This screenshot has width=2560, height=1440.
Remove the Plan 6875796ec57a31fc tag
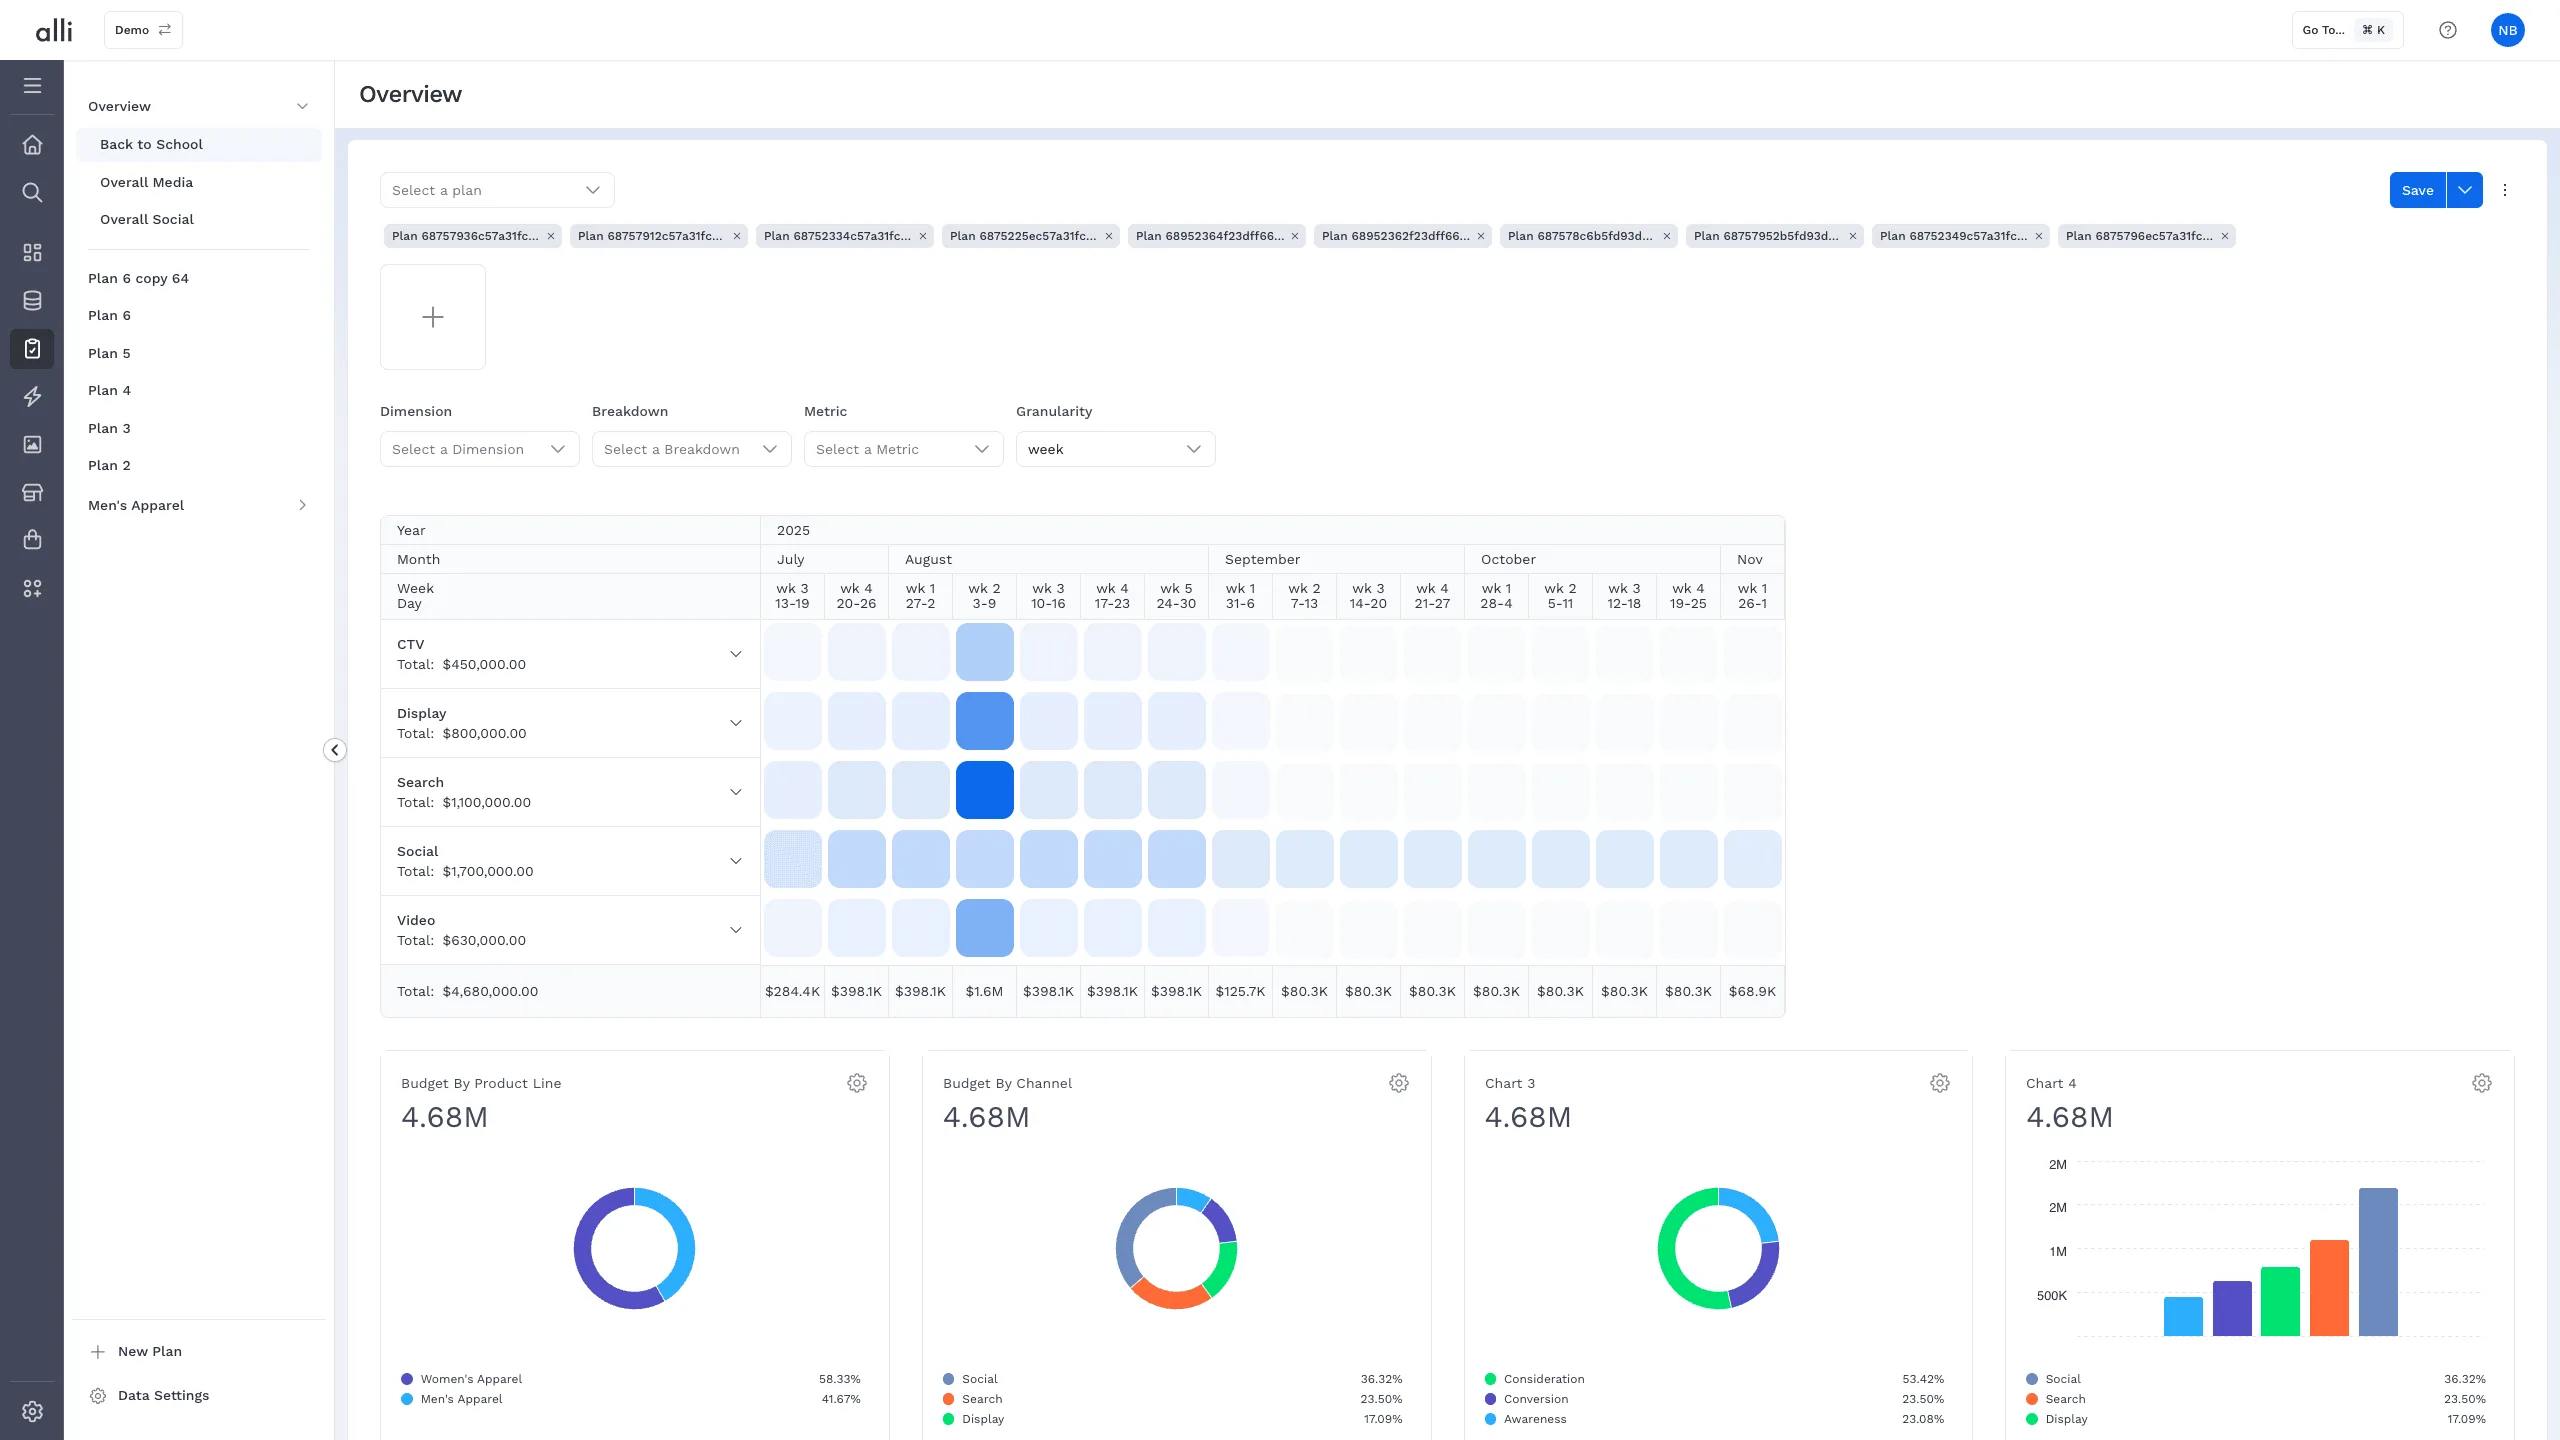[x=2225, y=236]
